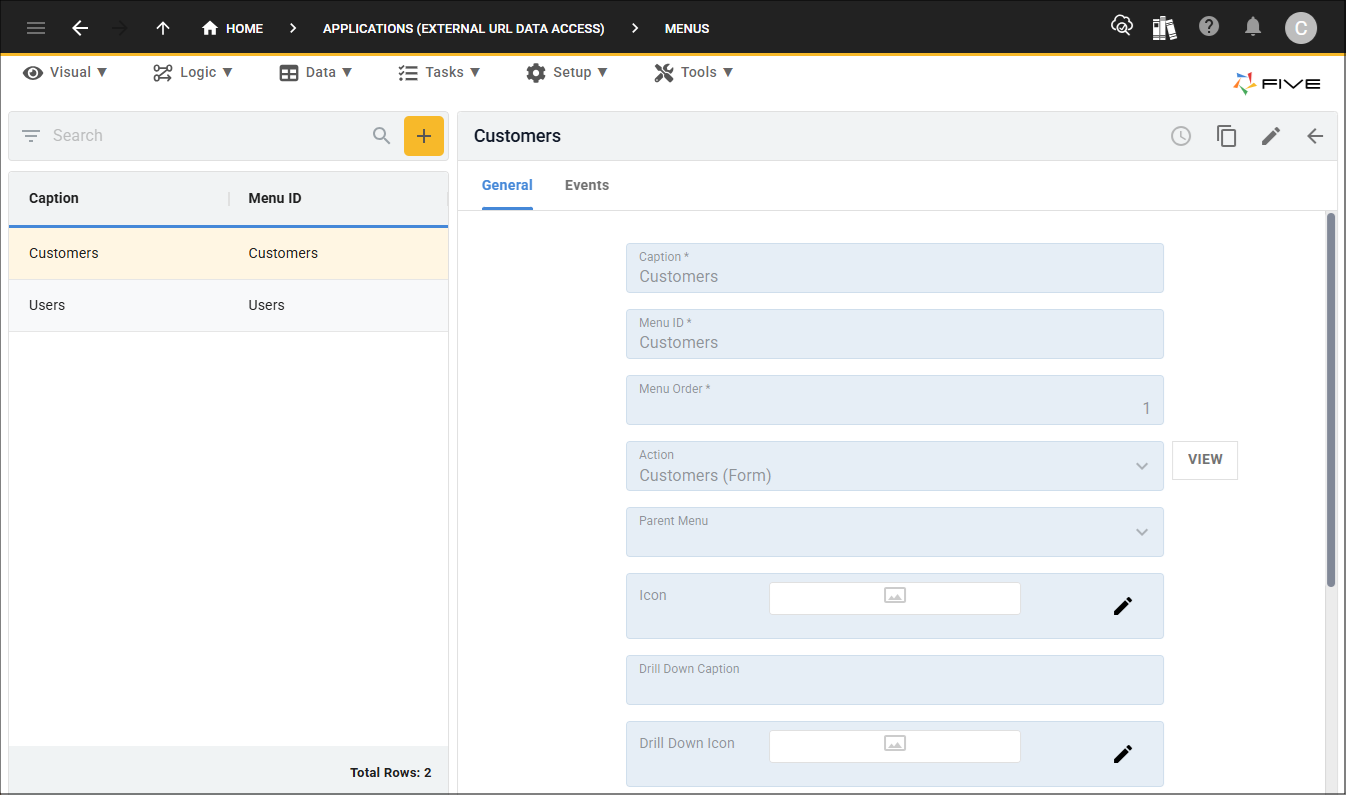The width and height of the screenshot is (1346, 795).
Task: Click the yellow plus add menu button
Action: 423,136
